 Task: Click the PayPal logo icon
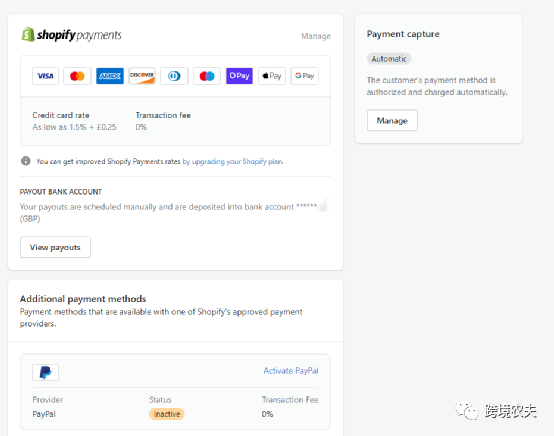tap(46, 372)
